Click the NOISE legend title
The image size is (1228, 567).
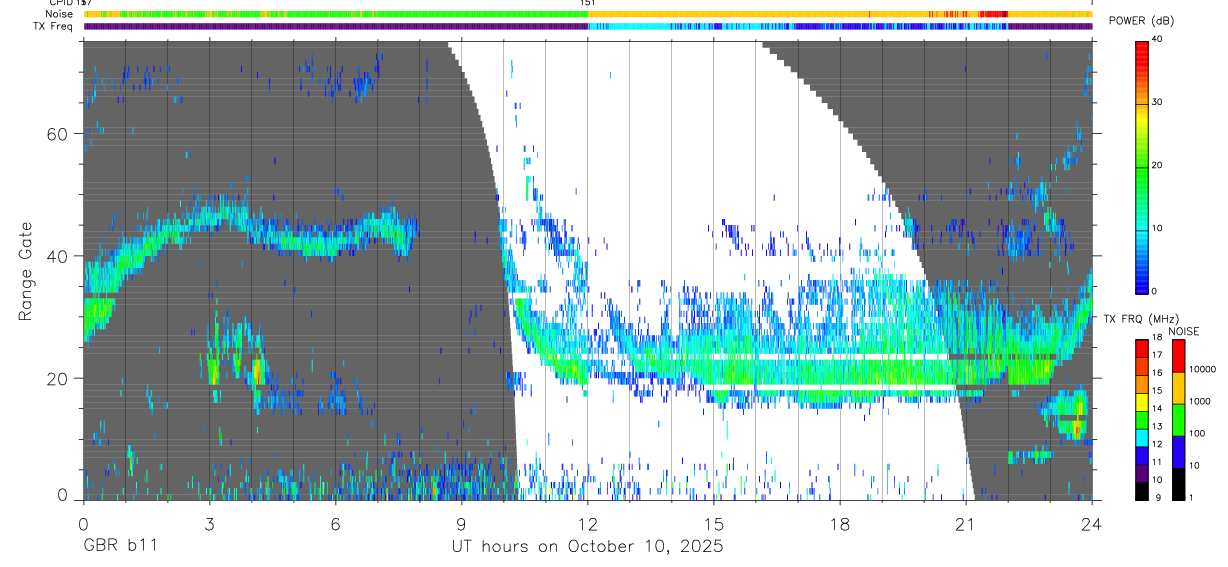(1184, 331)
